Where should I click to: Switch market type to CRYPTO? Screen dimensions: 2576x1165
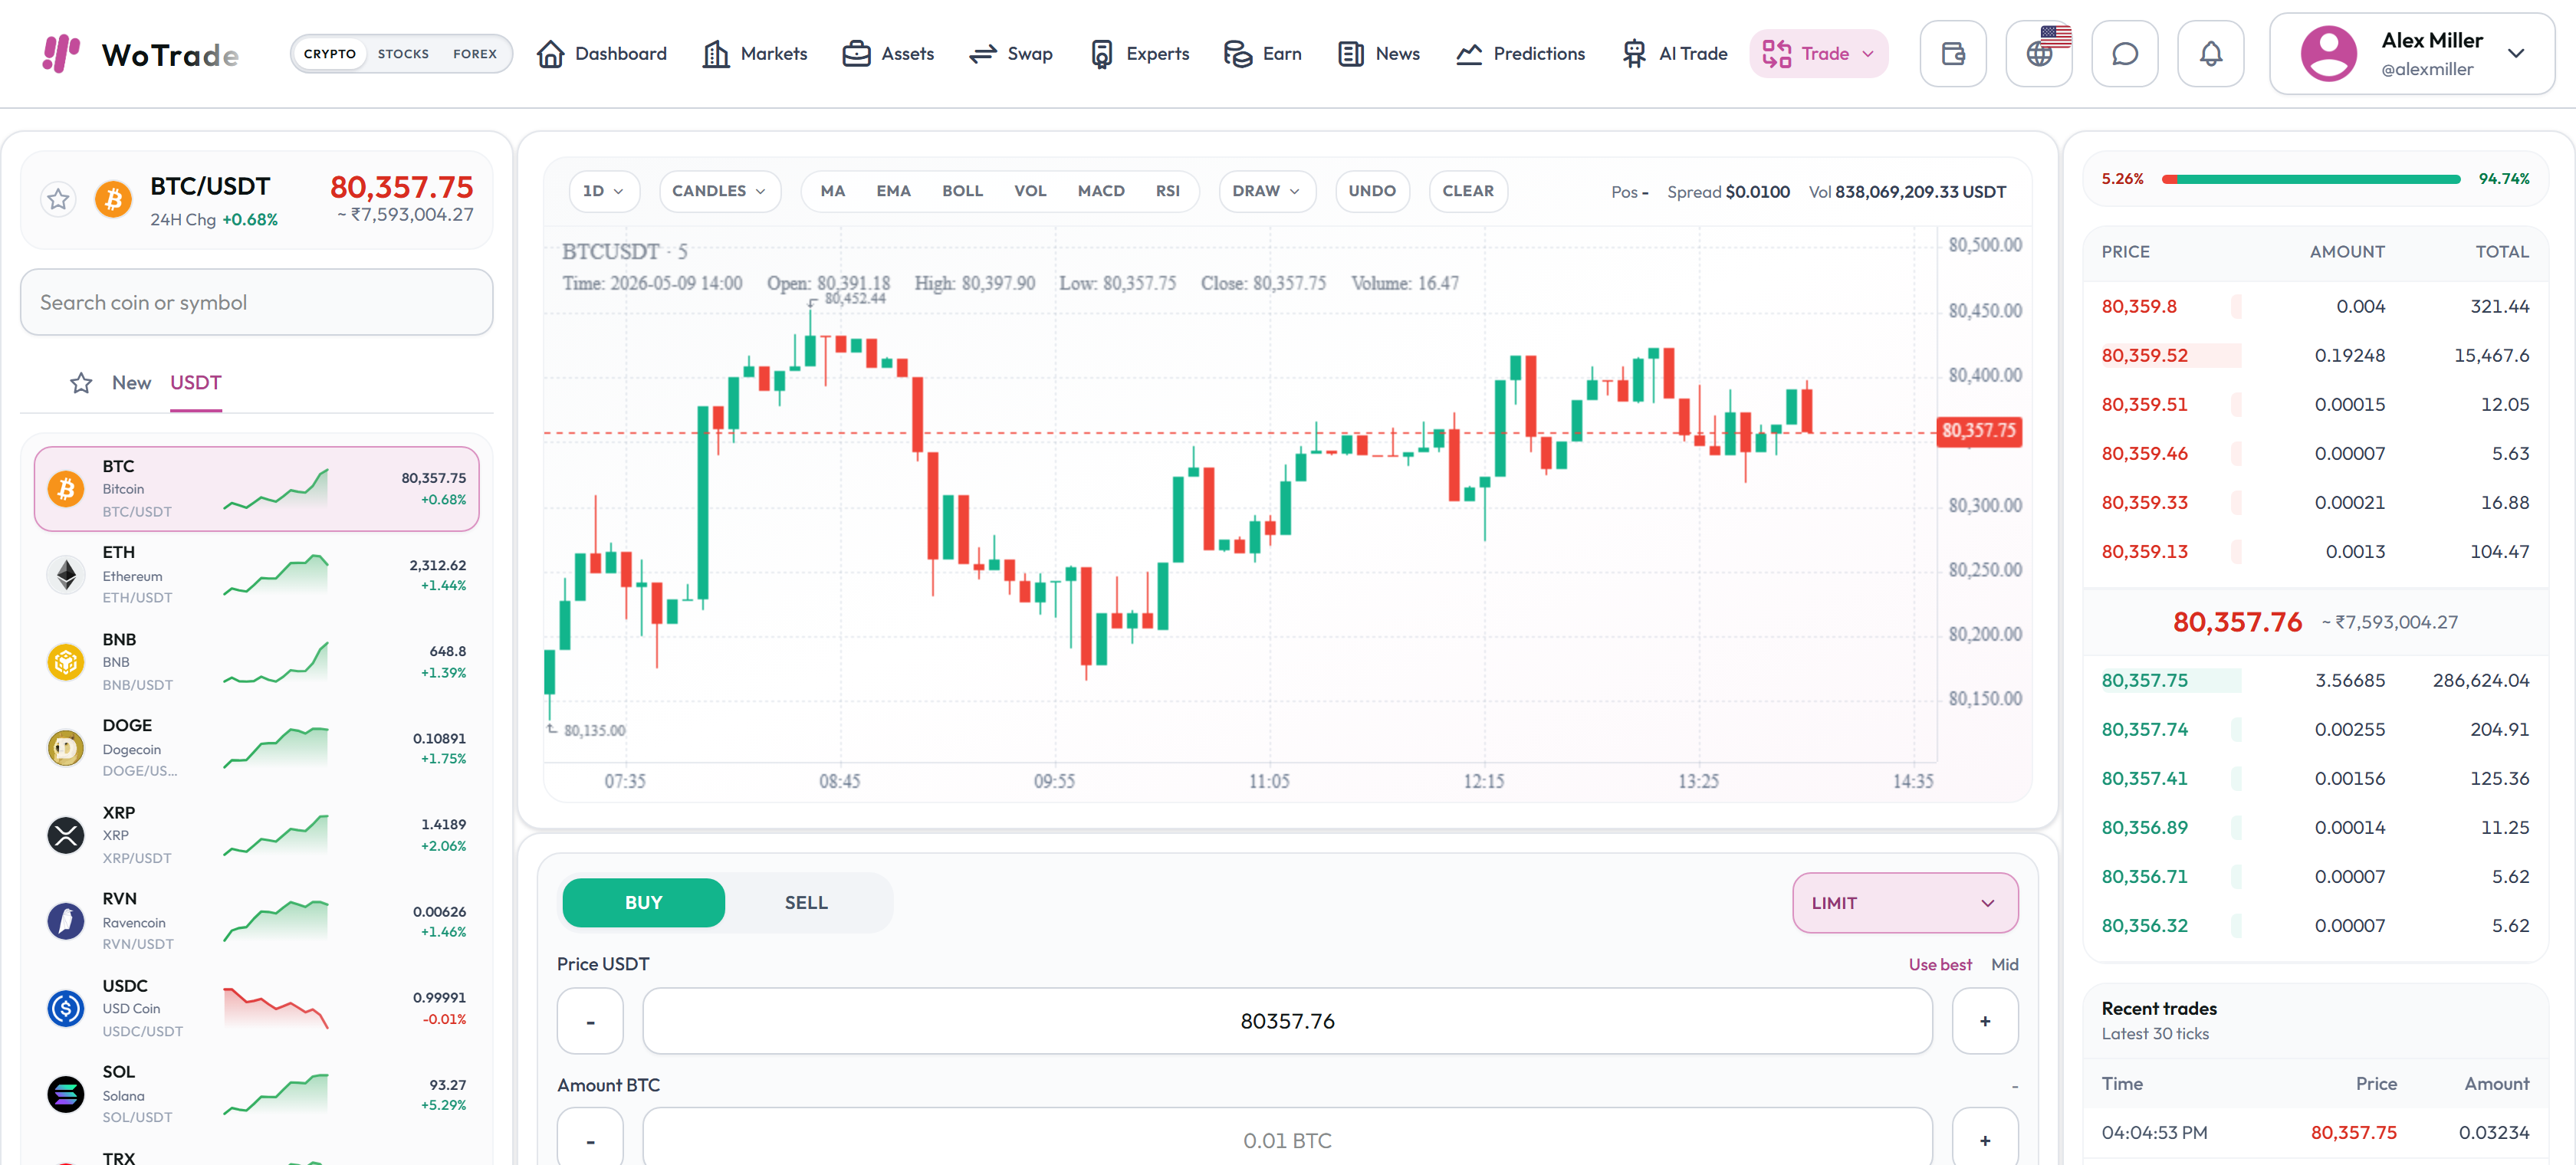329,54
